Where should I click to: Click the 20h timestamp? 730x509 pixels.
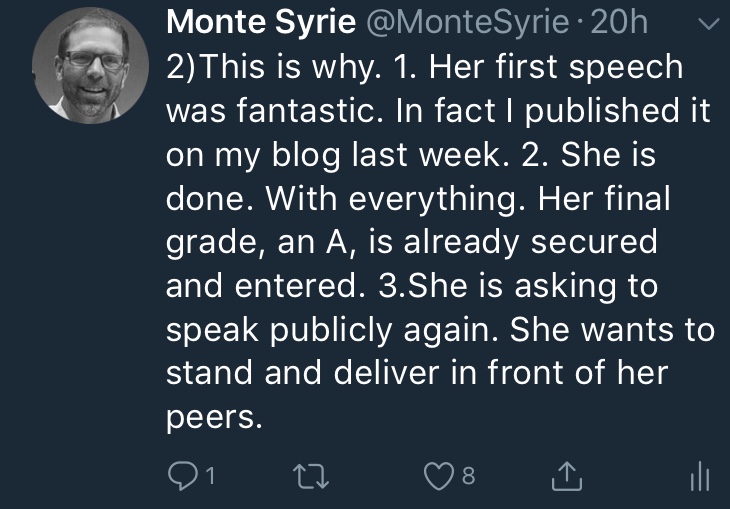(x=620, y=23)
